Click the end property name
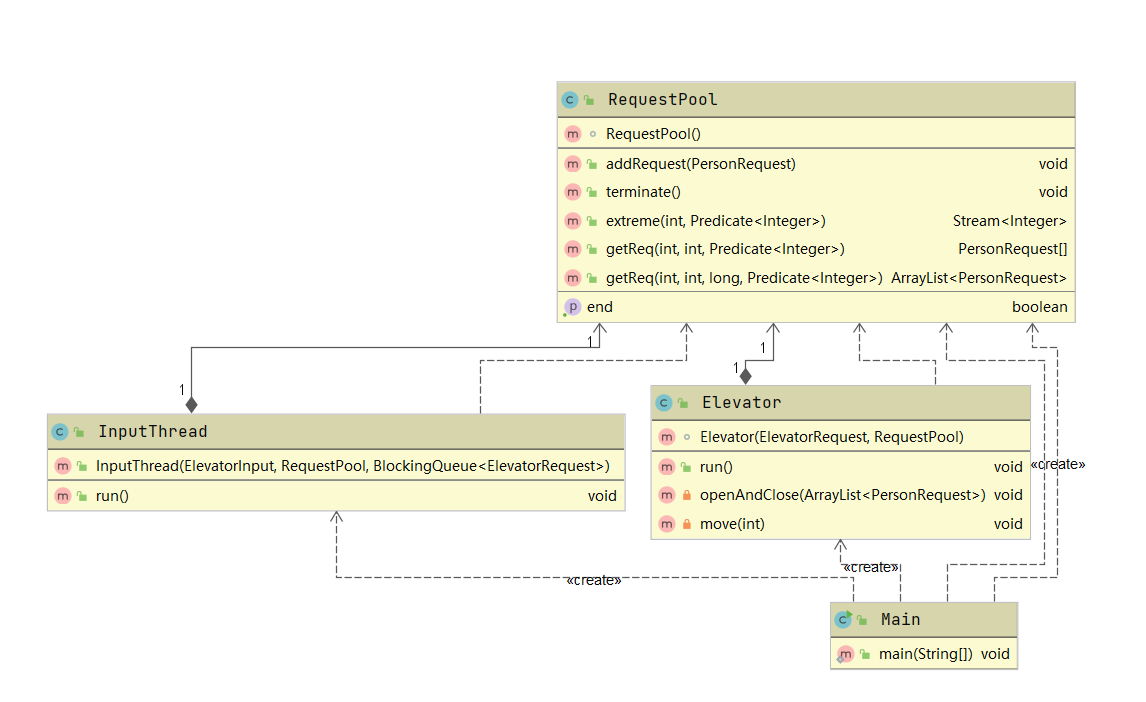Screen dimensions: 1146x702 pyautogui.click(x=600, y=308)
